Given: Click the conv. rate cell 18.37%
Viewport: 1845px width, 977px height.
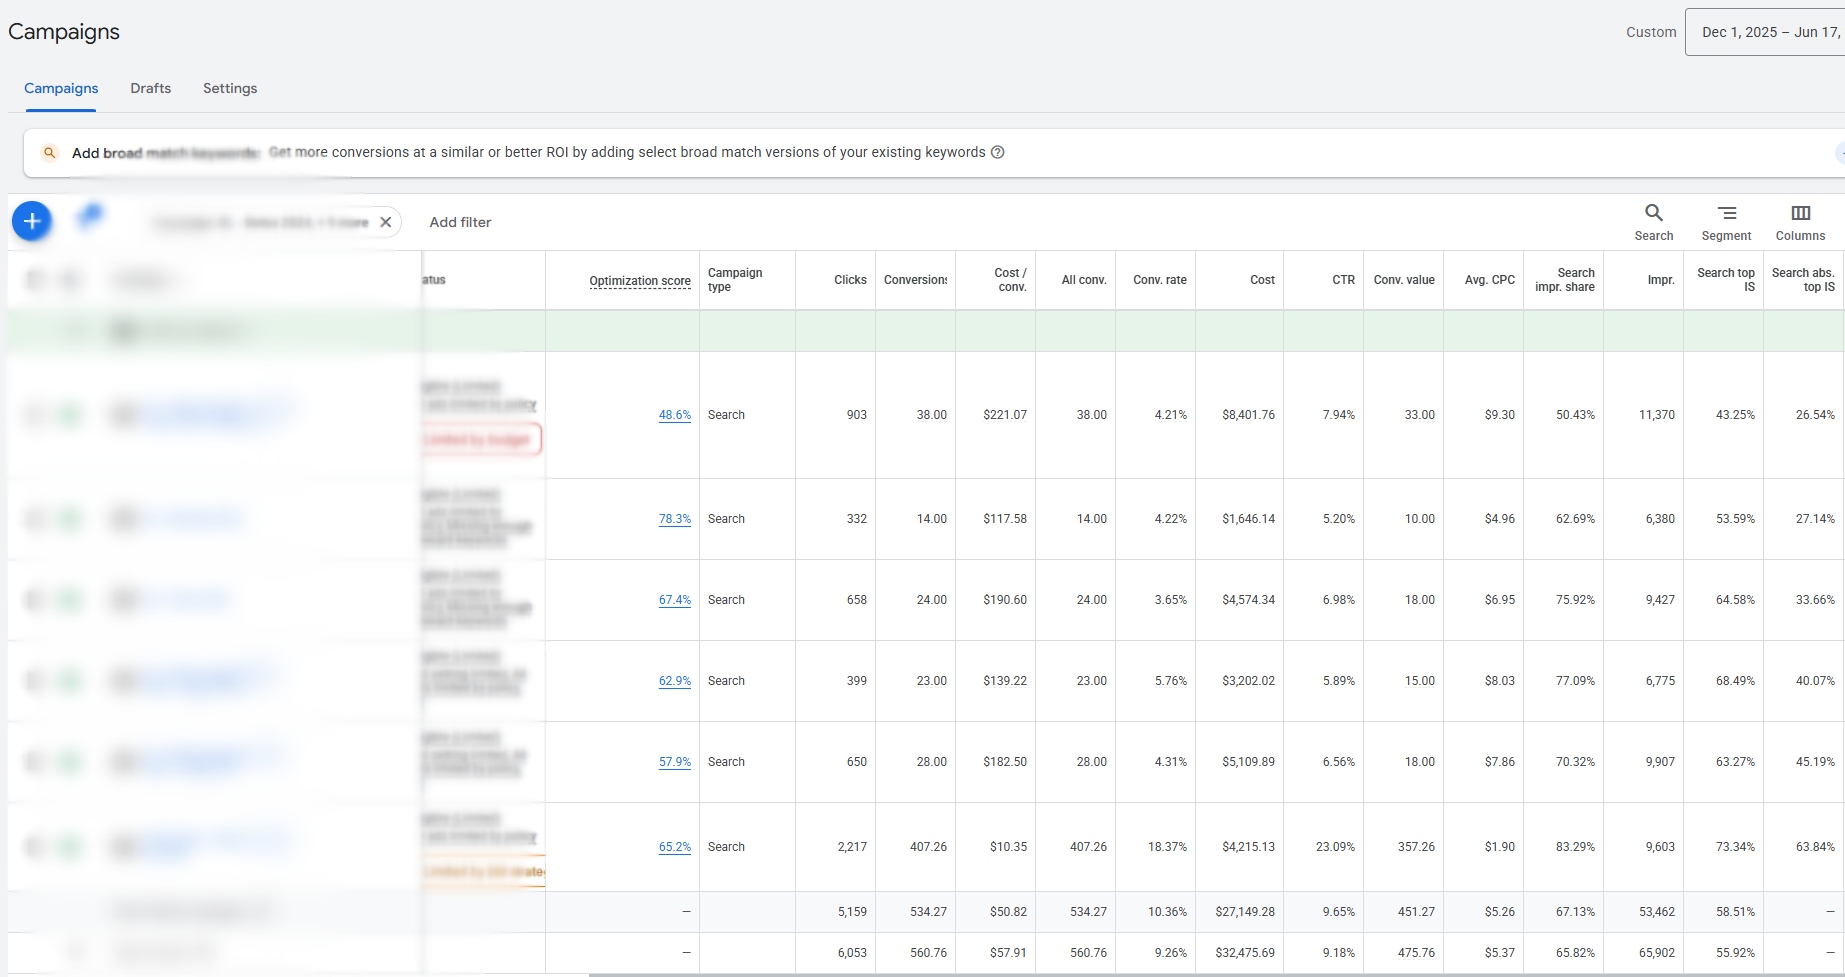Looking at the screenshot, I should [x=1167, y=847].
